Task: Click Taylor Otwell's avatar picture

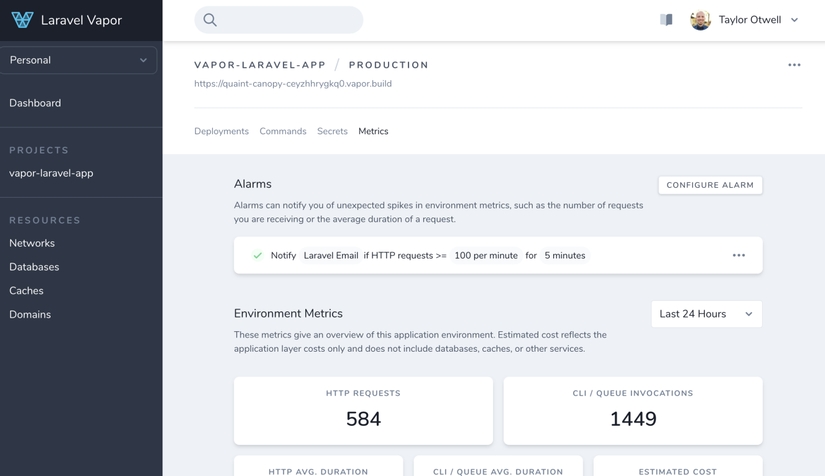Action: [x=700, y=20]
